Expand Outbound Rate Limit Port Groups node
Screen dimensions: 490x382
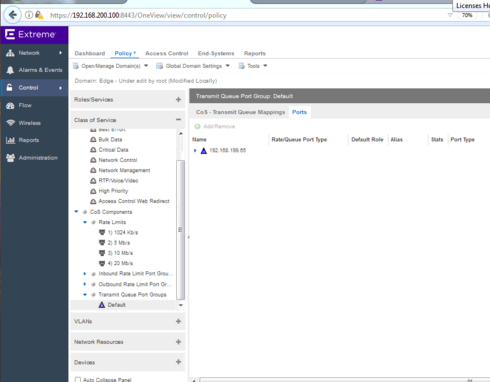point(85,284)
